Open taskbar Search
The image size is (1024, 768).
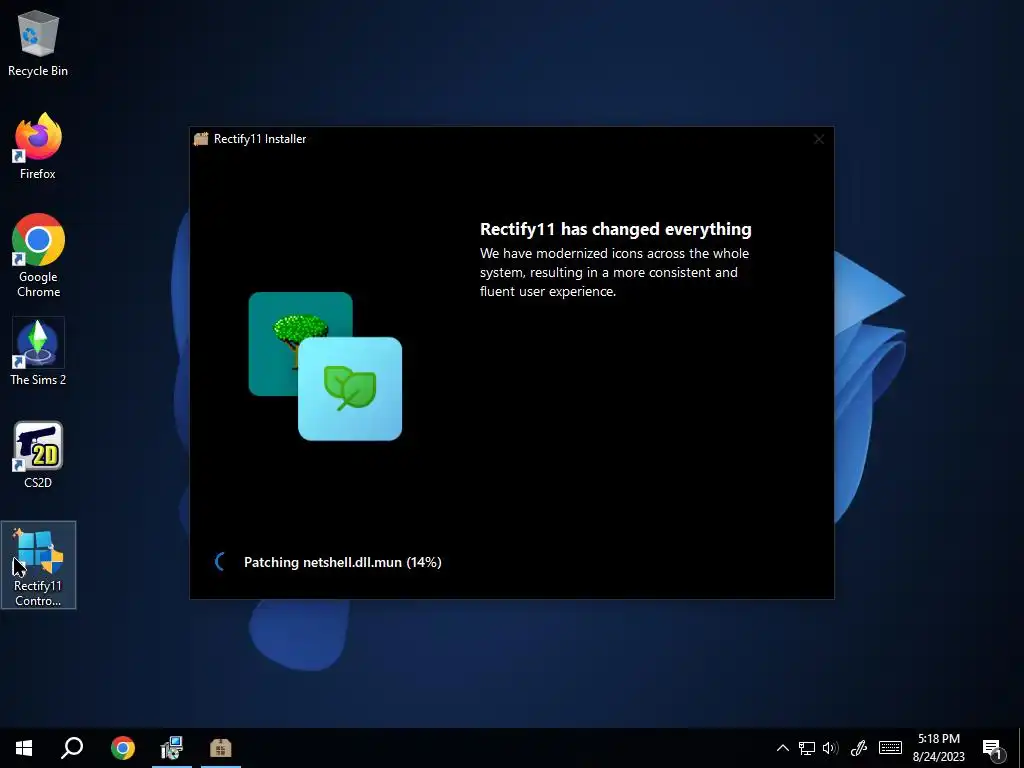72,748
